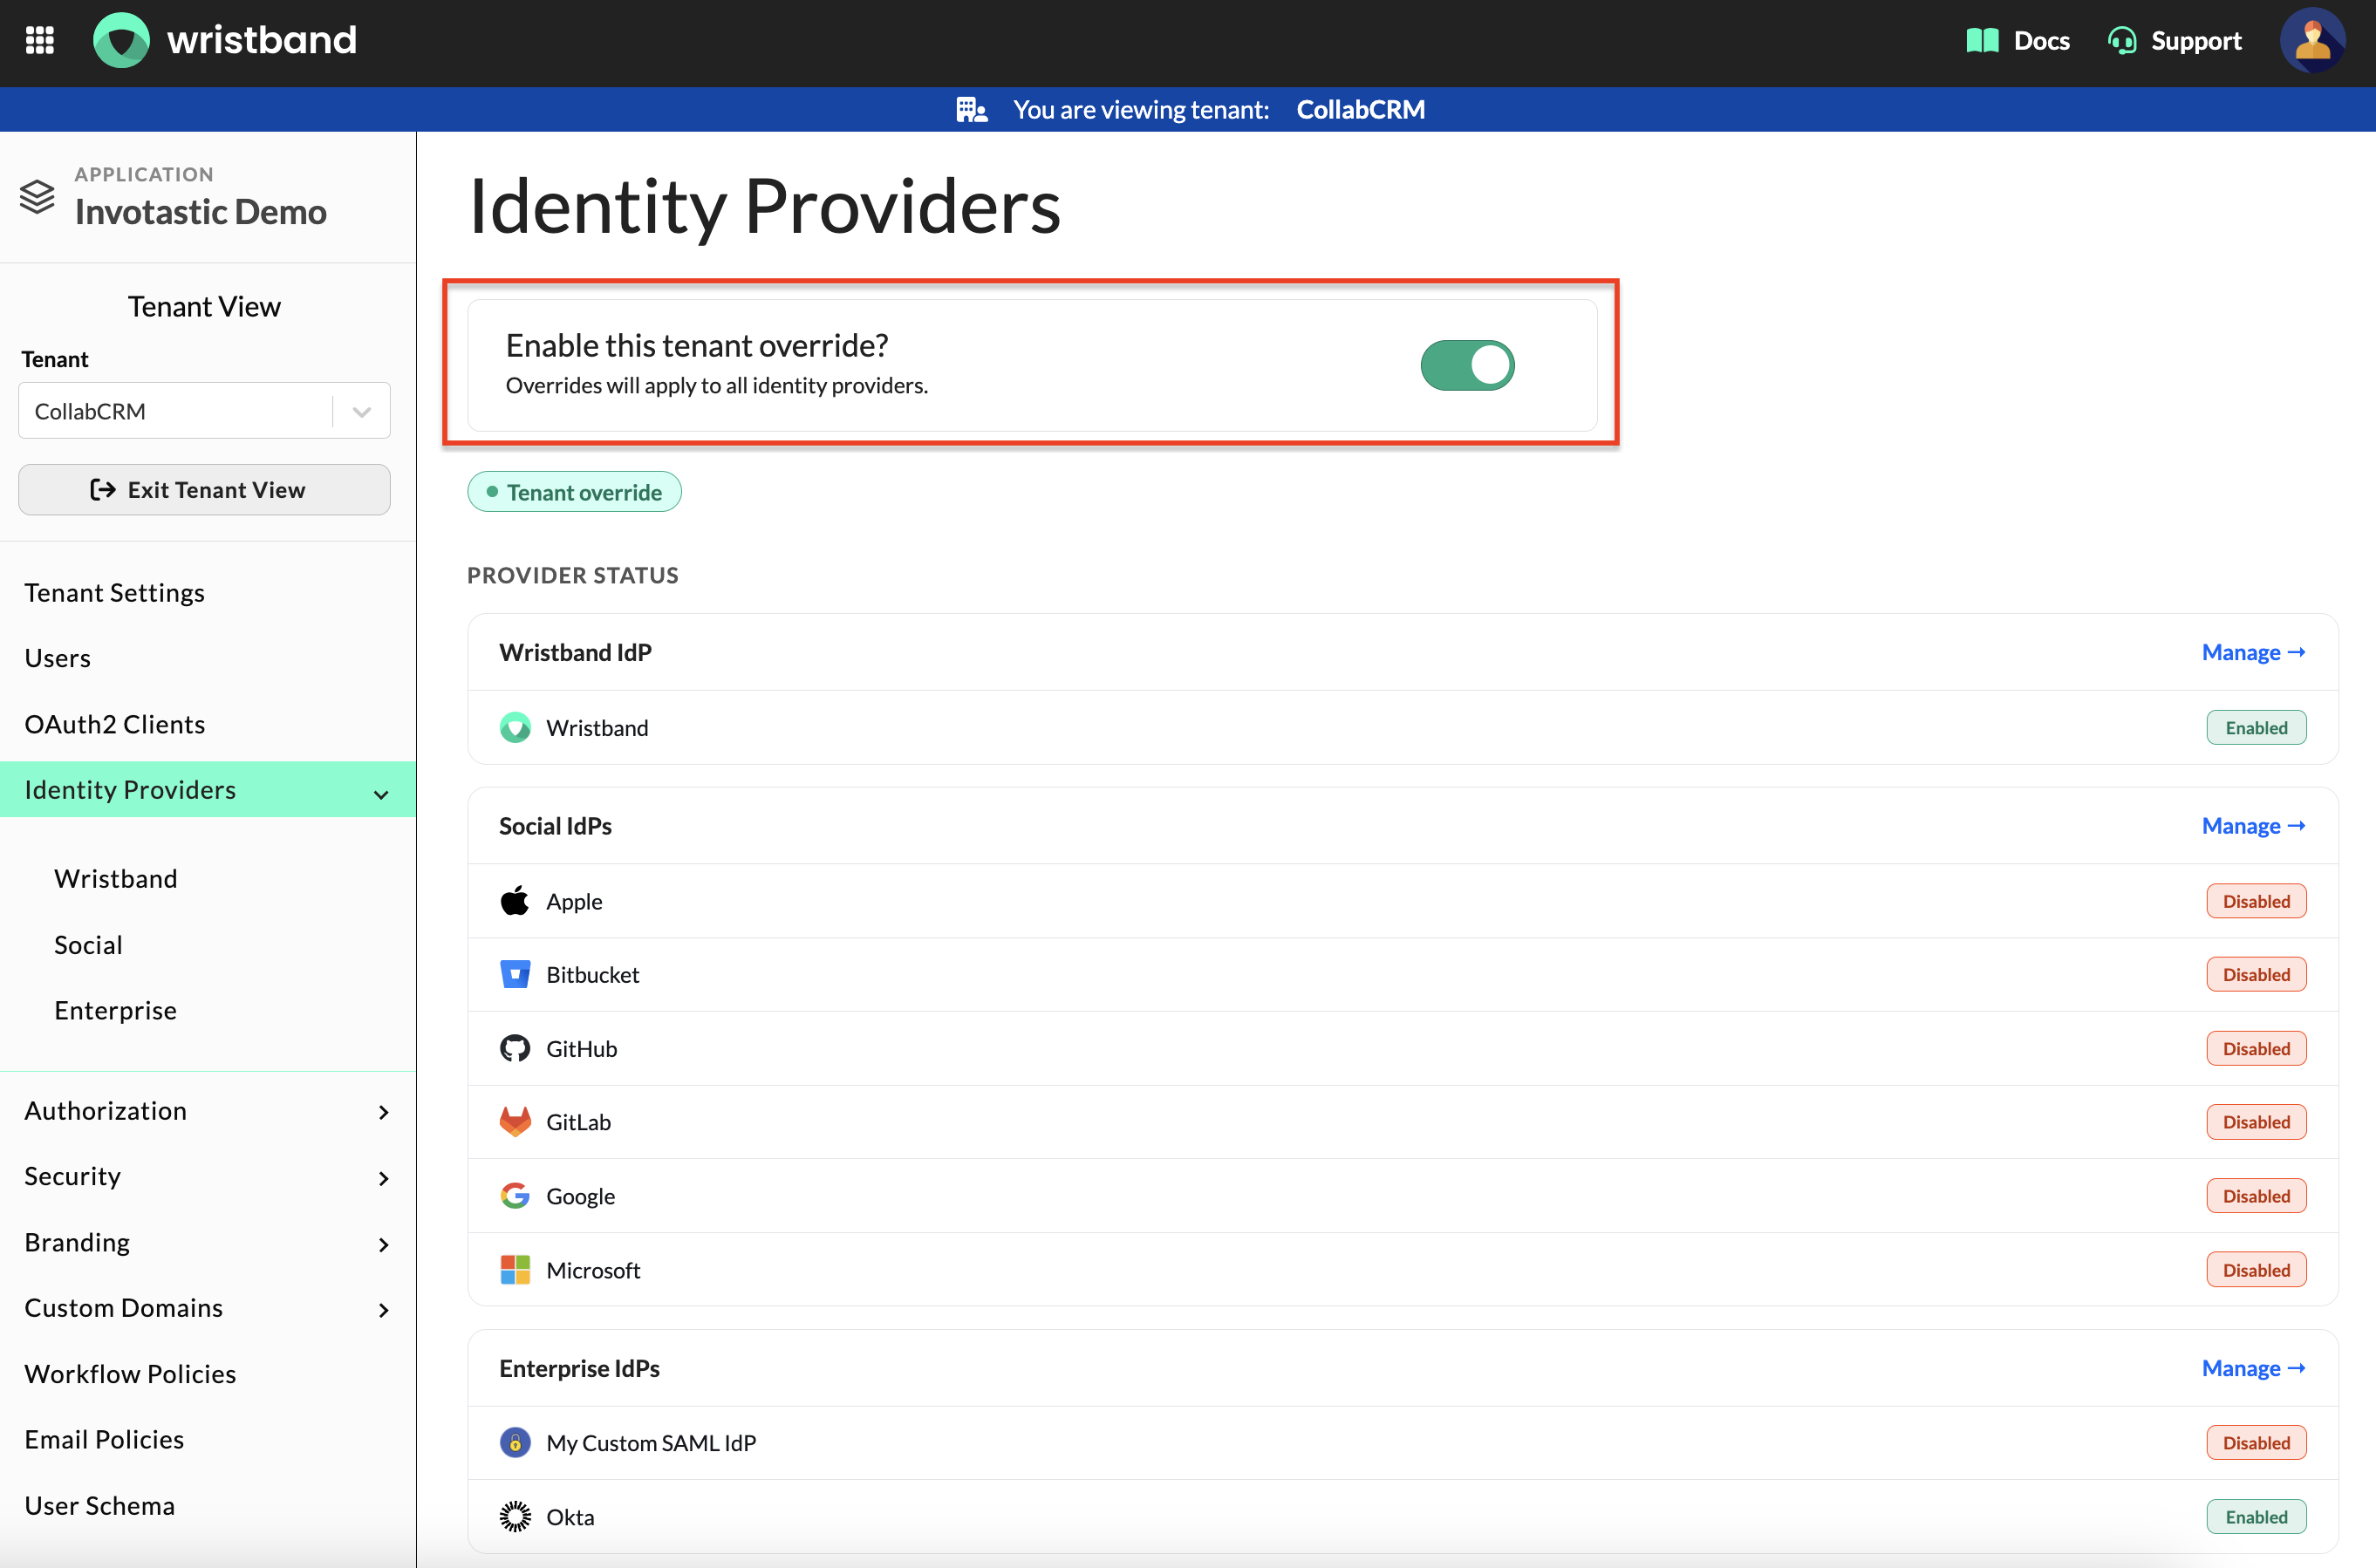Click the application layers icon
Viewport: 2376px width, 1568px height.
coord(37,196)
